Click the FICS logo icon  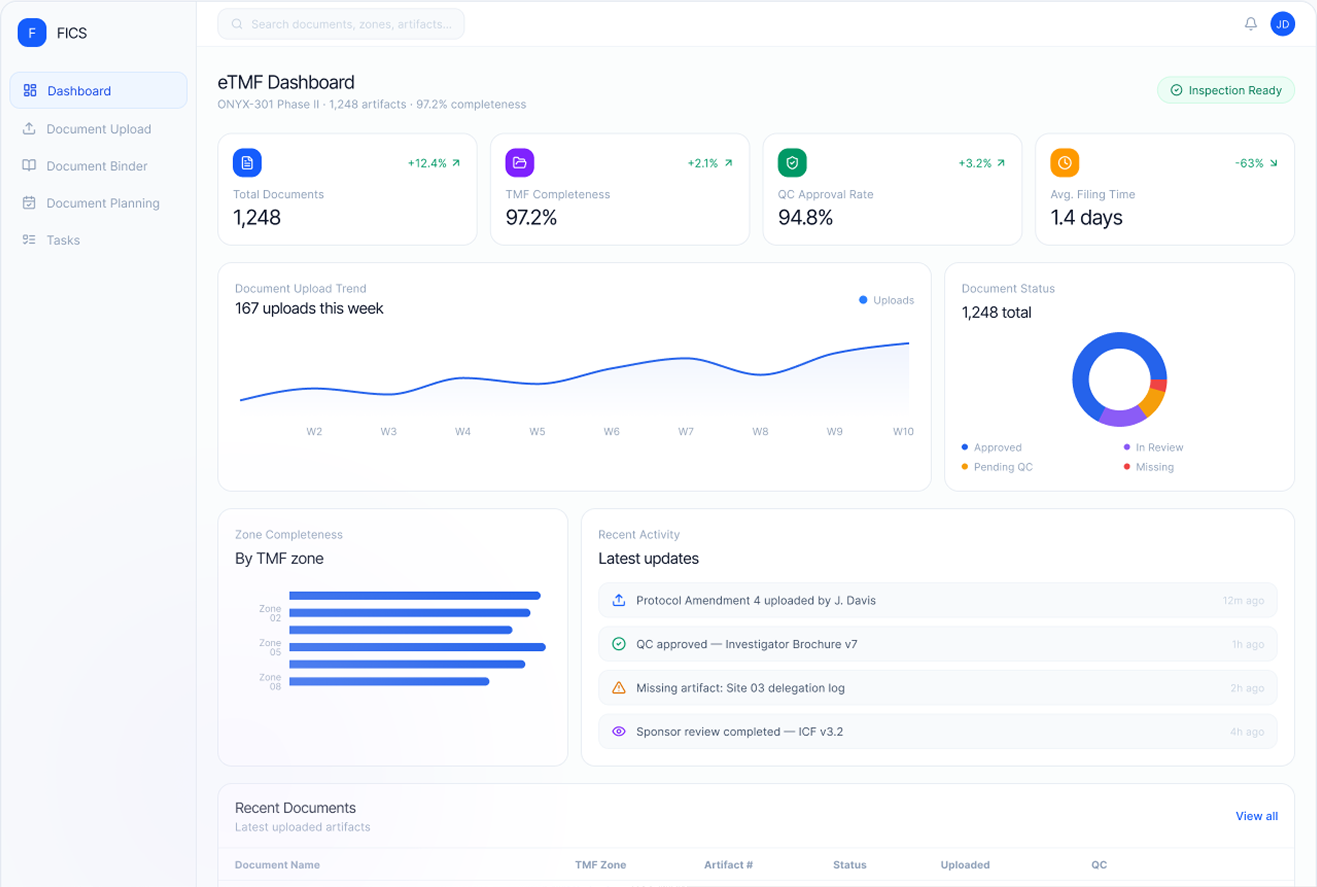click(32, 33)
